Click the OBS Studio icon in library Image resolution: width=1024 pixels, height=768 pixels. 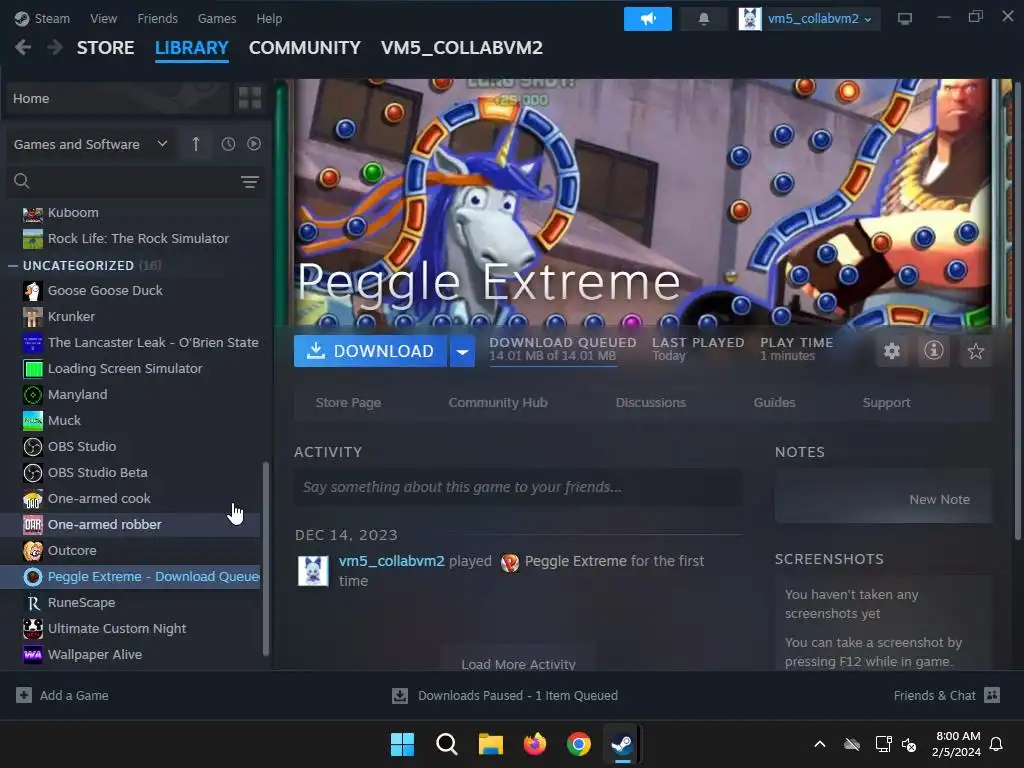pyautogui.click(x=33, y=447)
